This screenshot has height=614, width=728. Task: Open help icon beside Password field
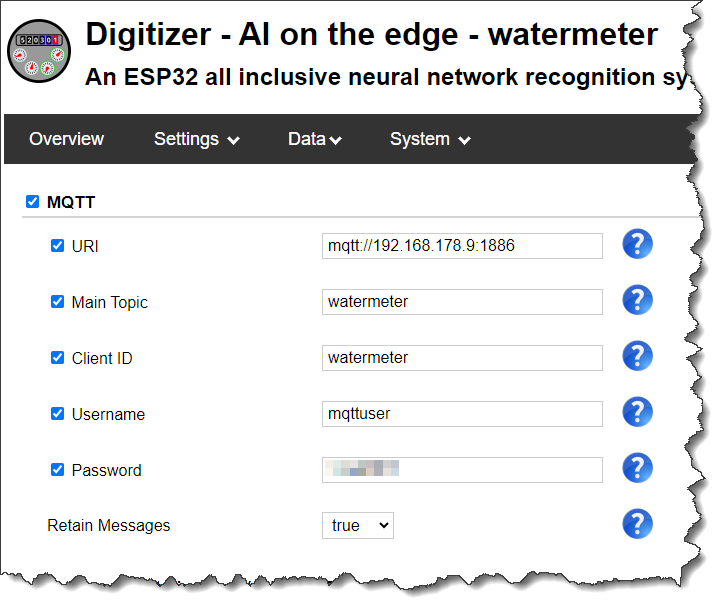[637, 468]
